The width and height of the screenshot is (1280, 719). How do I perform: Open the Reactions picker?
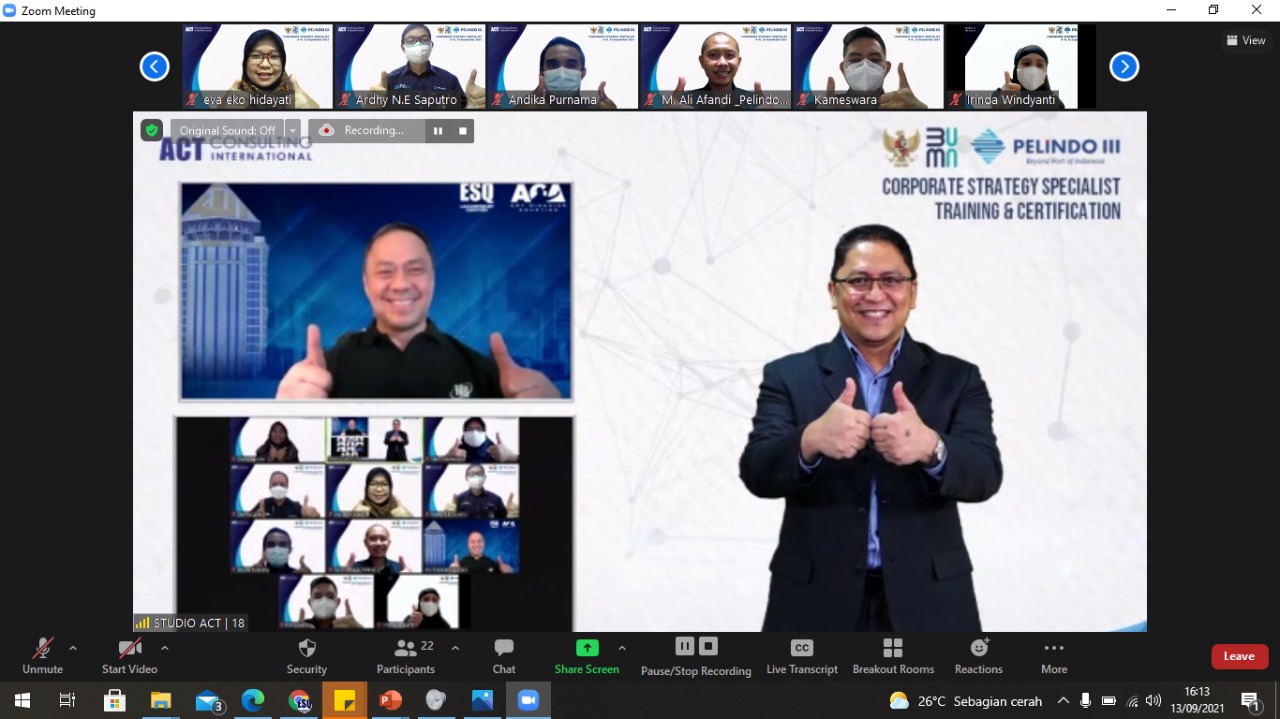coord(978,655)
